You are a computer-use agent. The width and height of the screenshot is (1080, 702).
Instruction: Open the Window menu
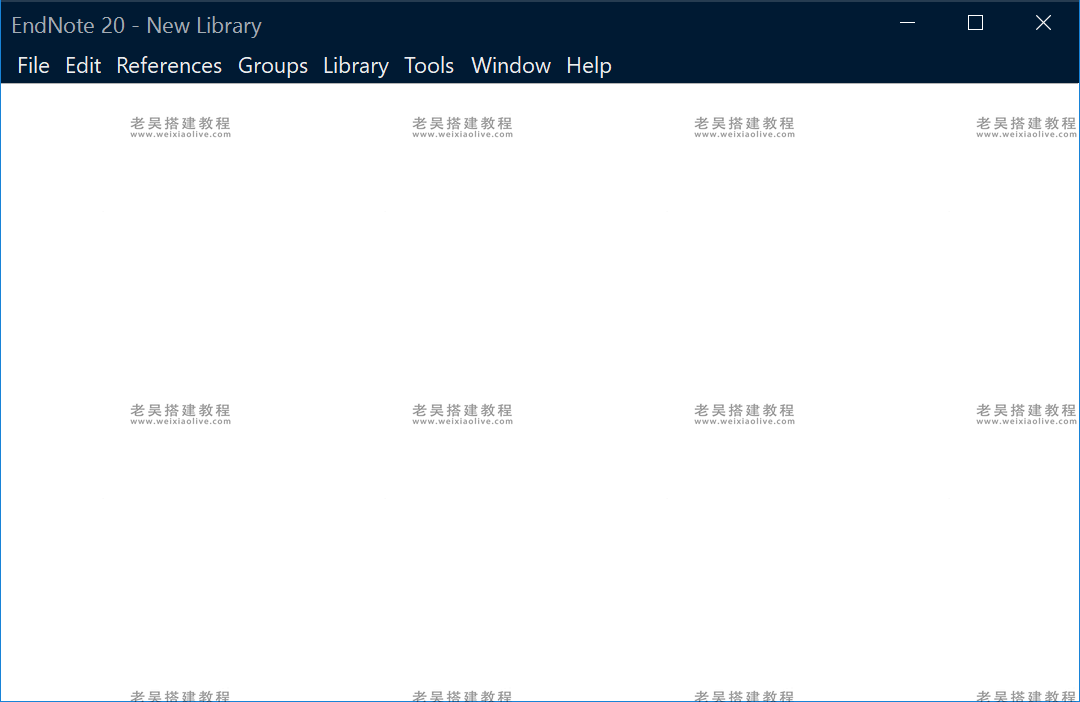(x=510, y=66)
